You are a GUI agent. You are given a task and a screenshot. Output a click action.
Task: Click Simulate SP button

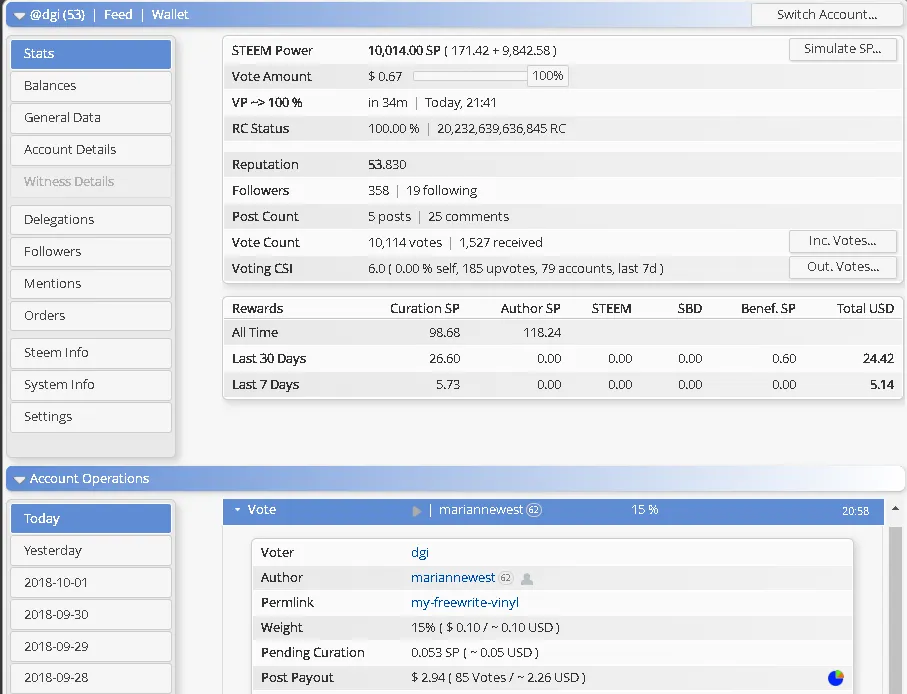point(842,49)
